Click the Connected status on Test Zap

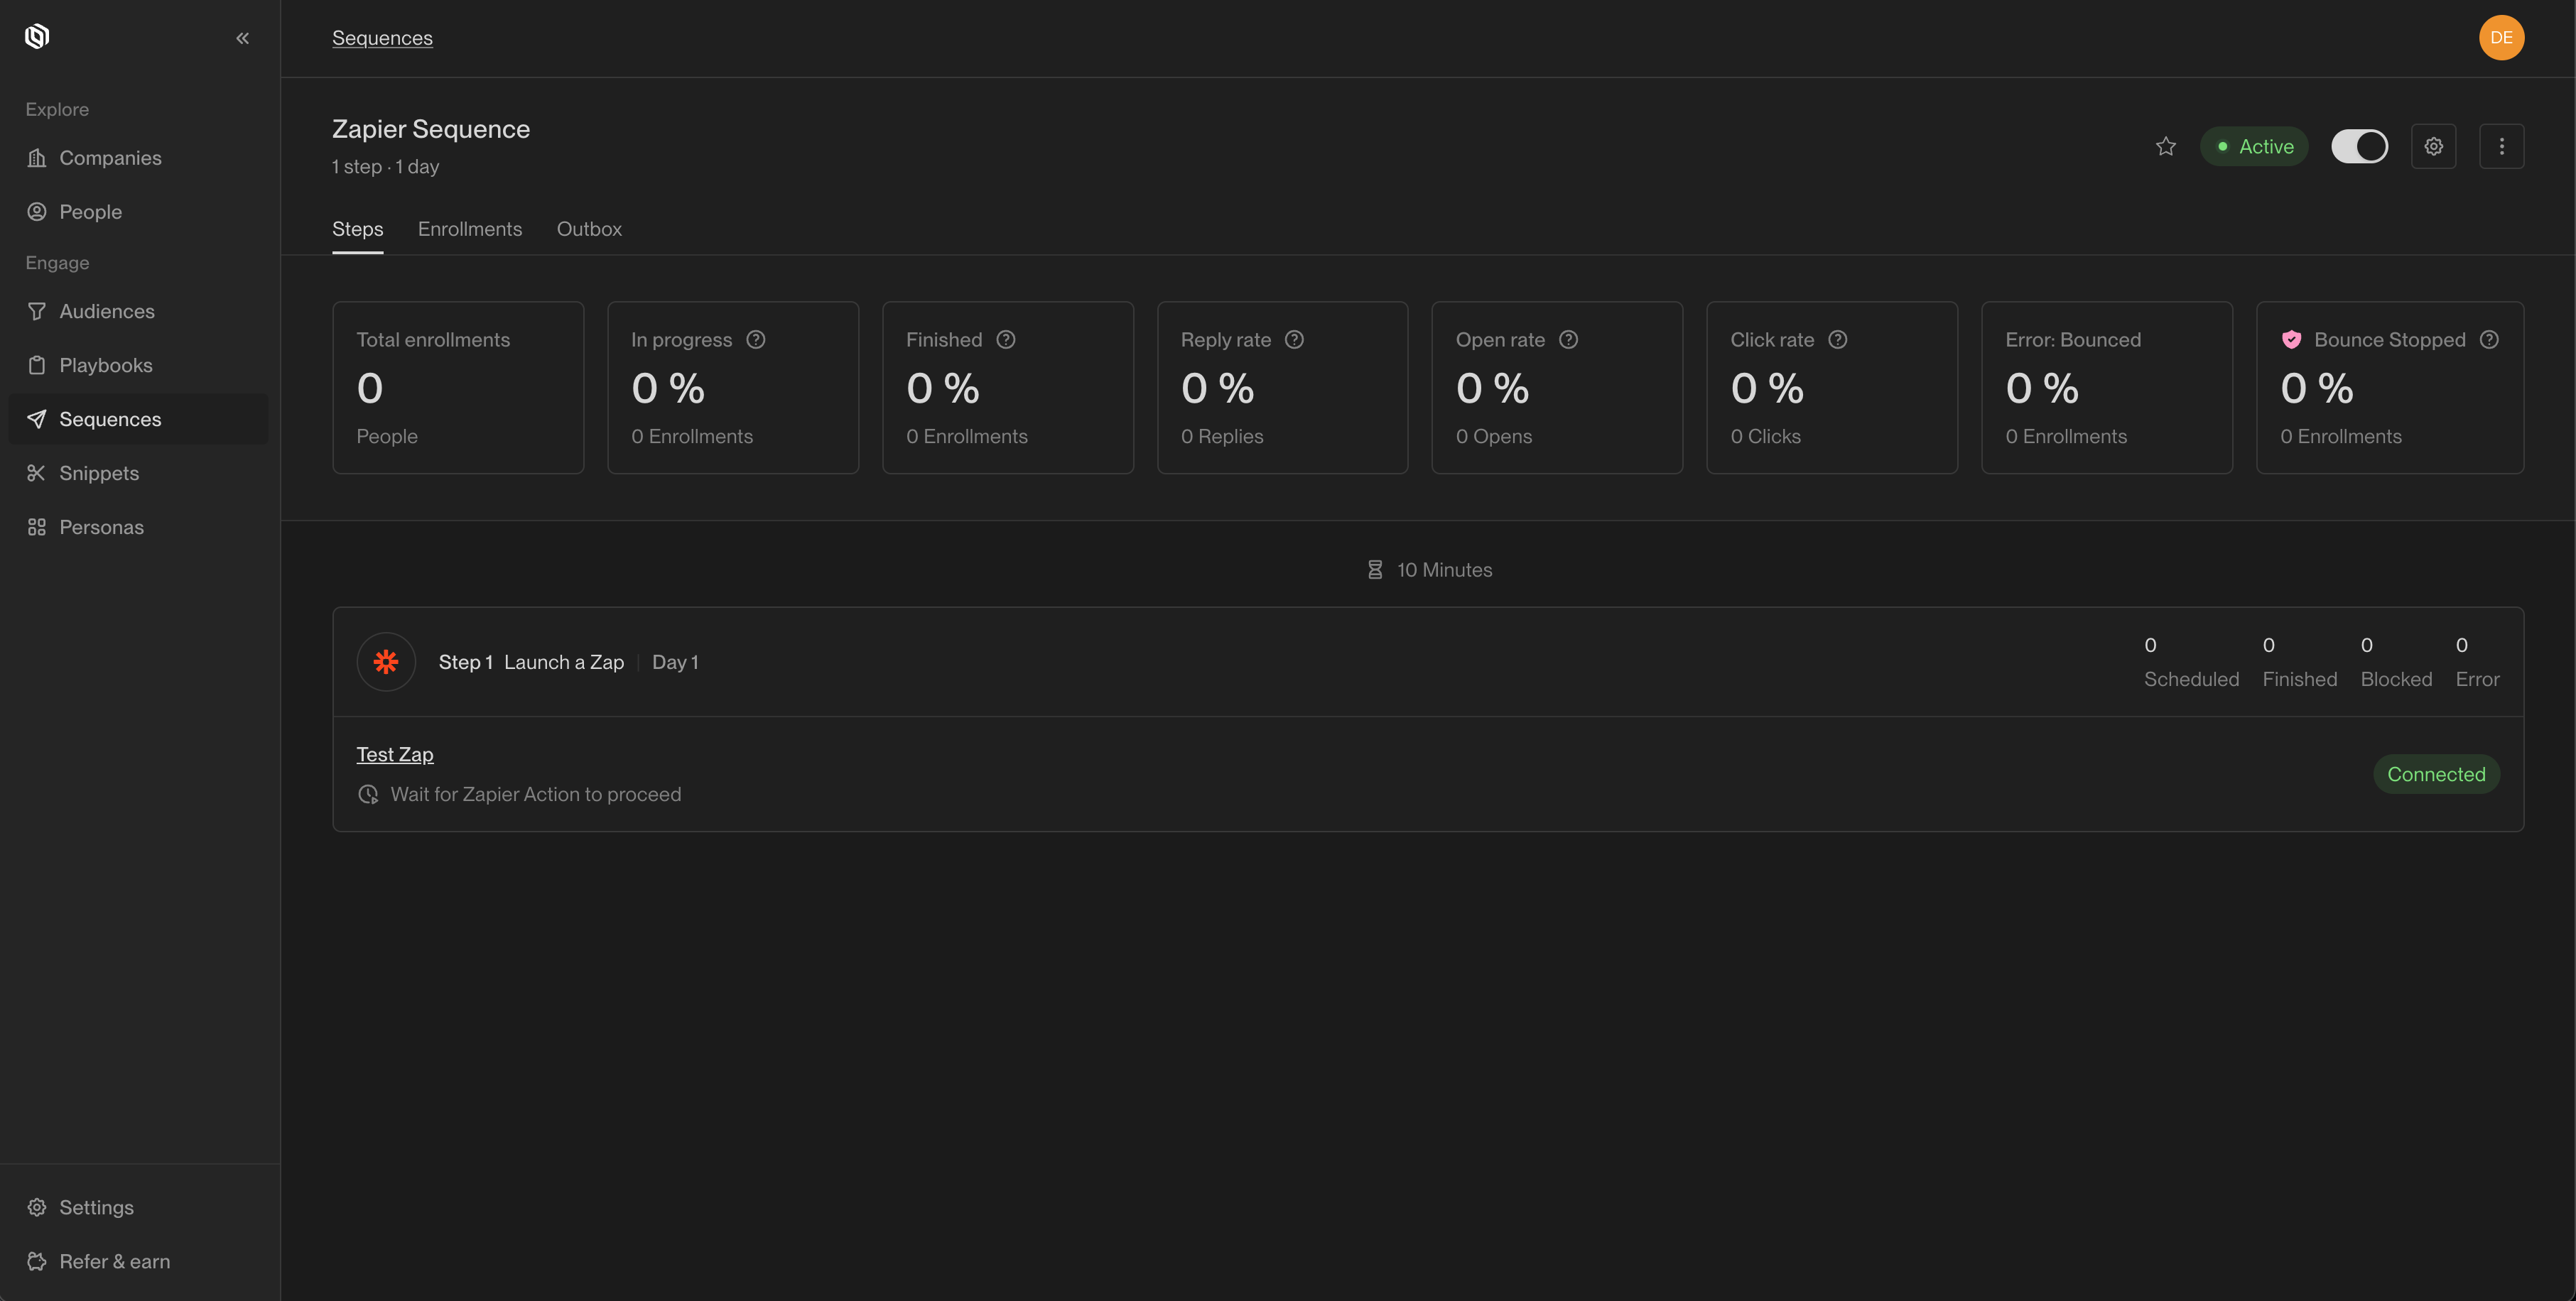(2436, 774)
